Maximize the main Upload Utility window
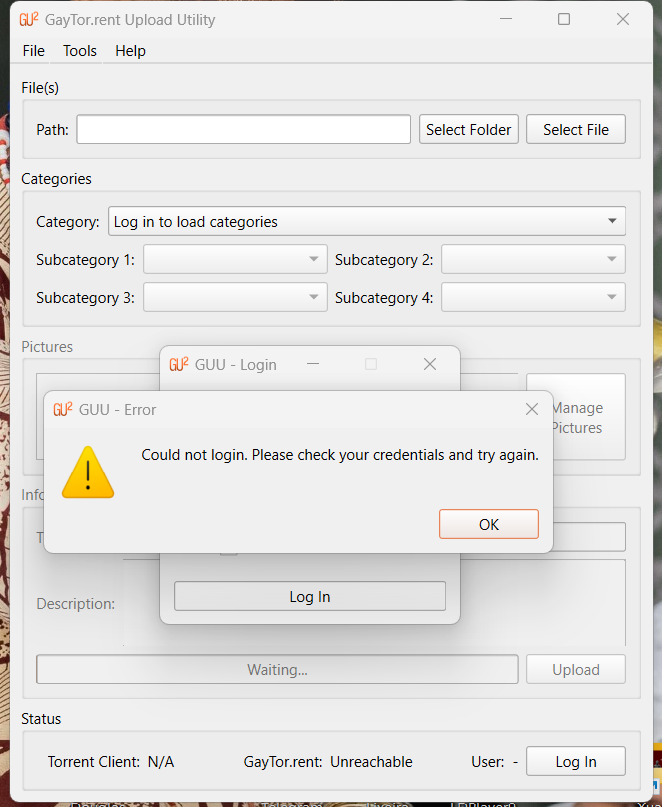This screenshot has width=662, height=807. point(564,20)
